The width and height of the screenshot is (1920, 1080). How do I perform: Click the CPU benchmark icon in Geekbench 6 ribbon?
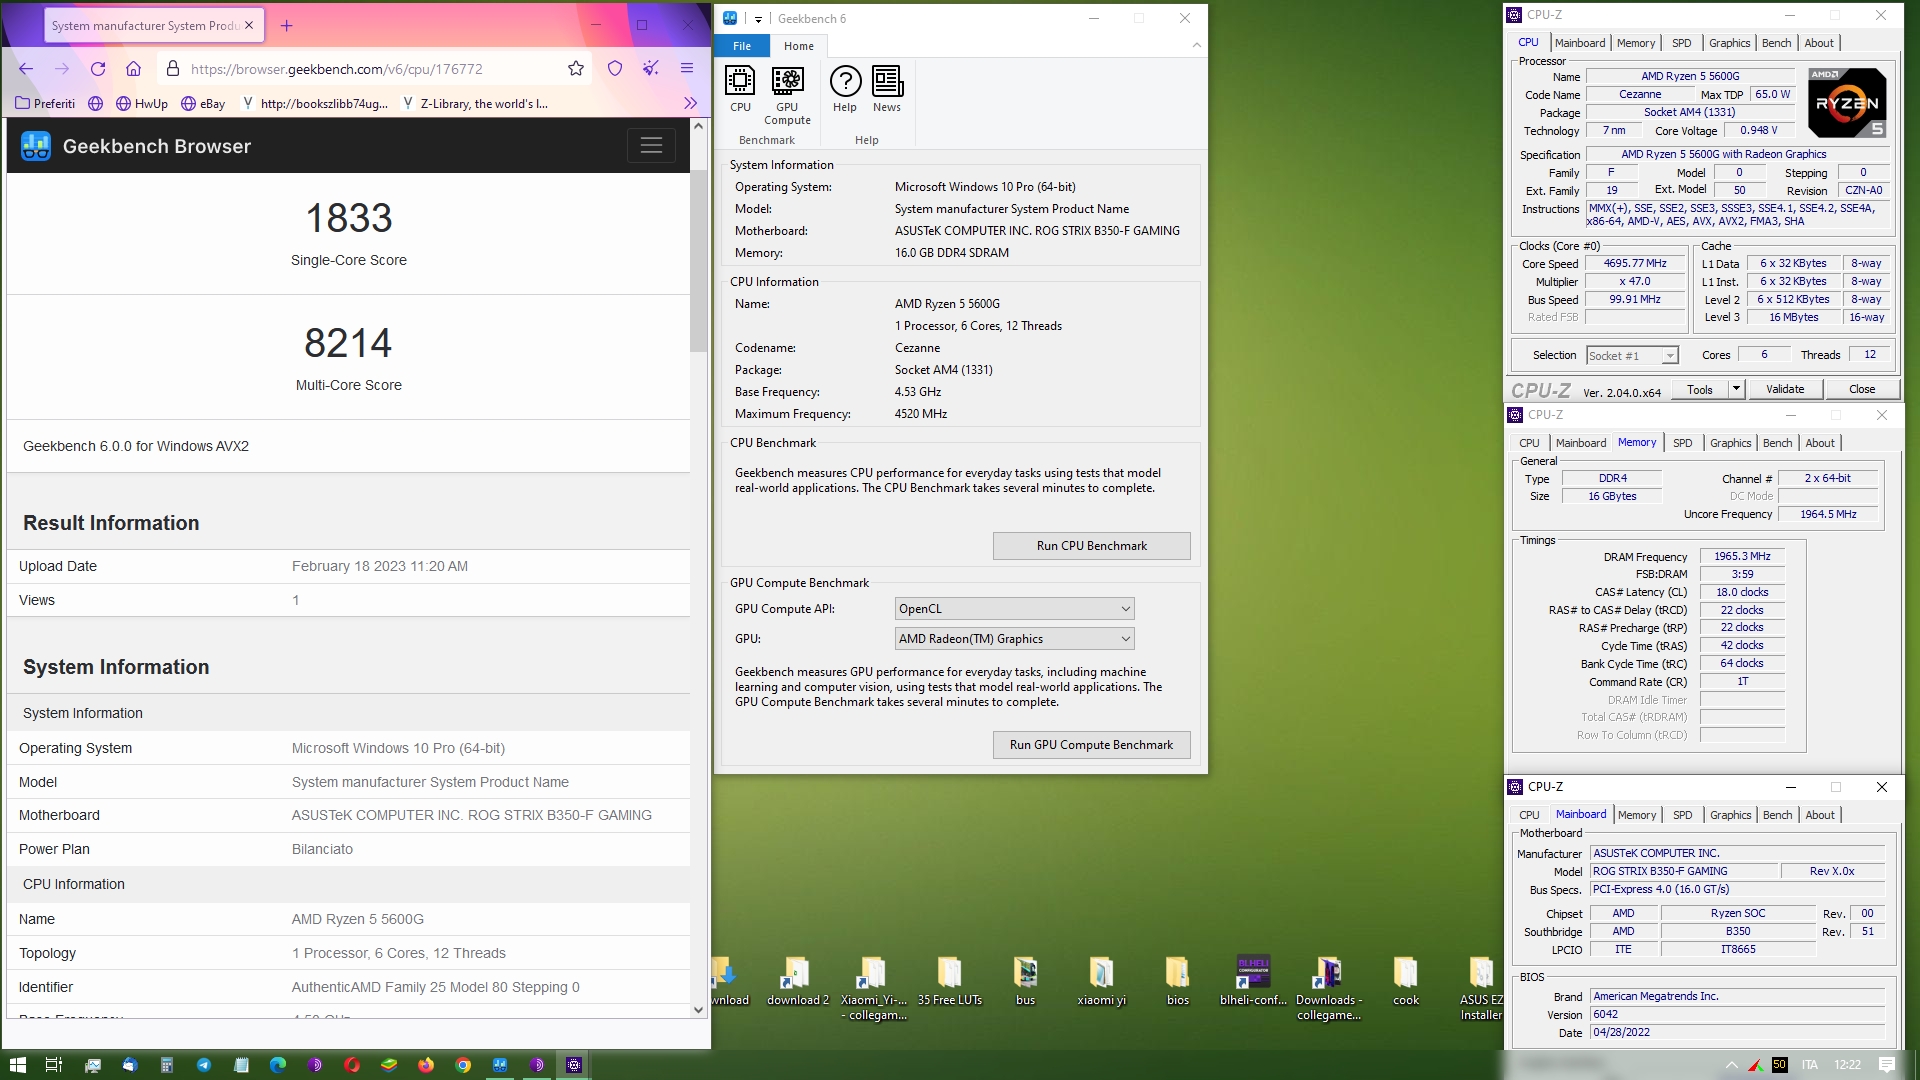coord(740,90)
